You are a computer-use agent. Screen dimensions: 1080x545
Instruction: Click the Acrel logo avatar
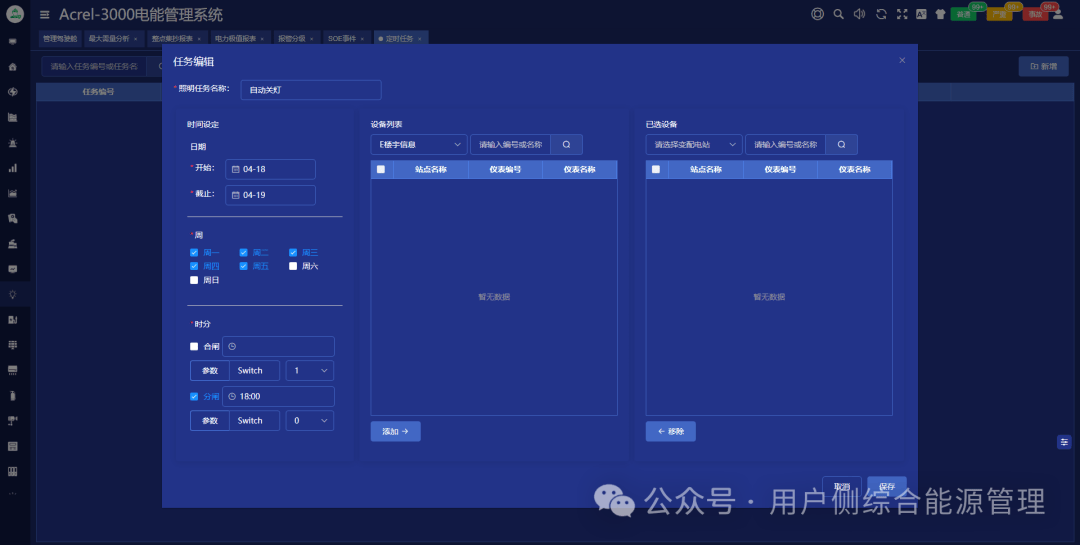(14, 14)
